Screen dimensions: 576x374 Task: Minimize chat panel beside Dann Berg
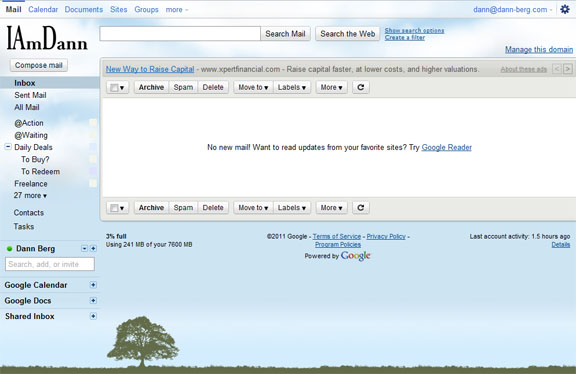coord(84,249)
